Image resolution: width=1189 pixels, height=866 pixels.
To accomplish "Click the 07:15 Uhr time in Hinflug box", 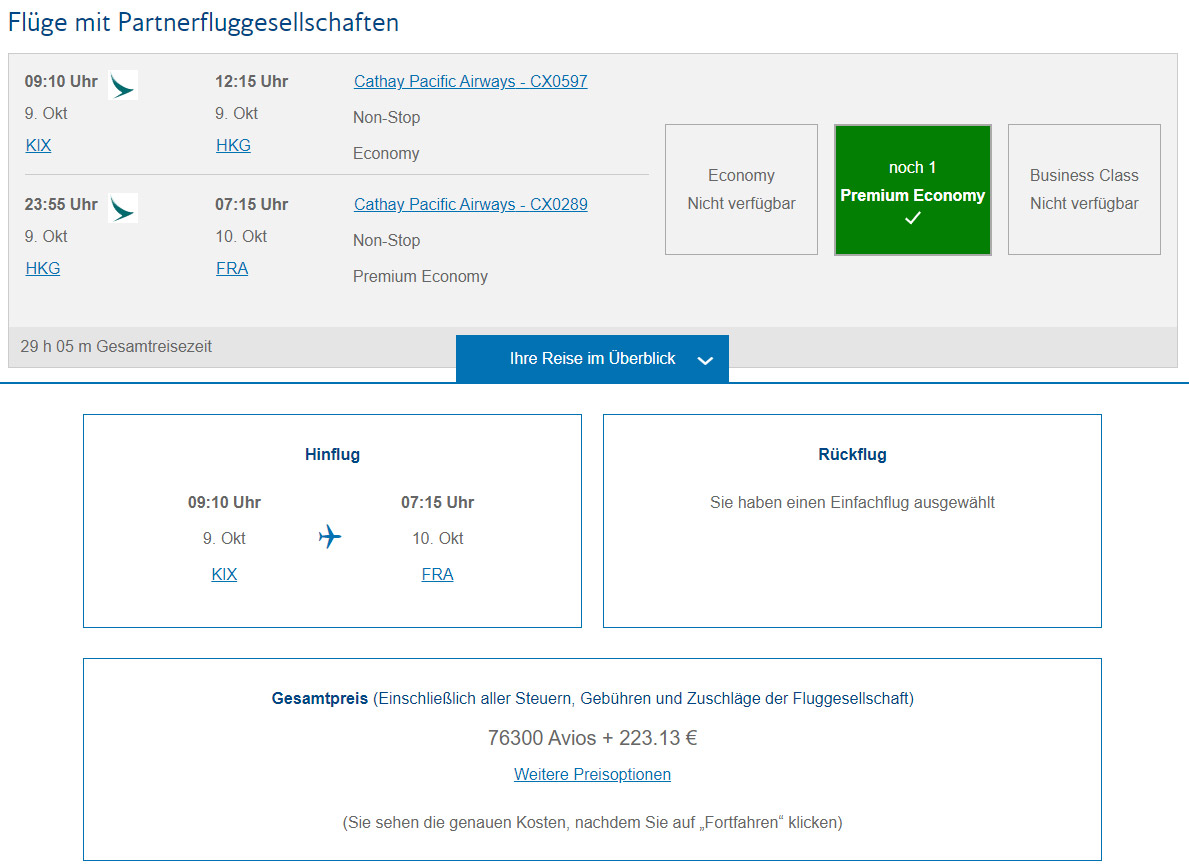I will coord(438,502).
